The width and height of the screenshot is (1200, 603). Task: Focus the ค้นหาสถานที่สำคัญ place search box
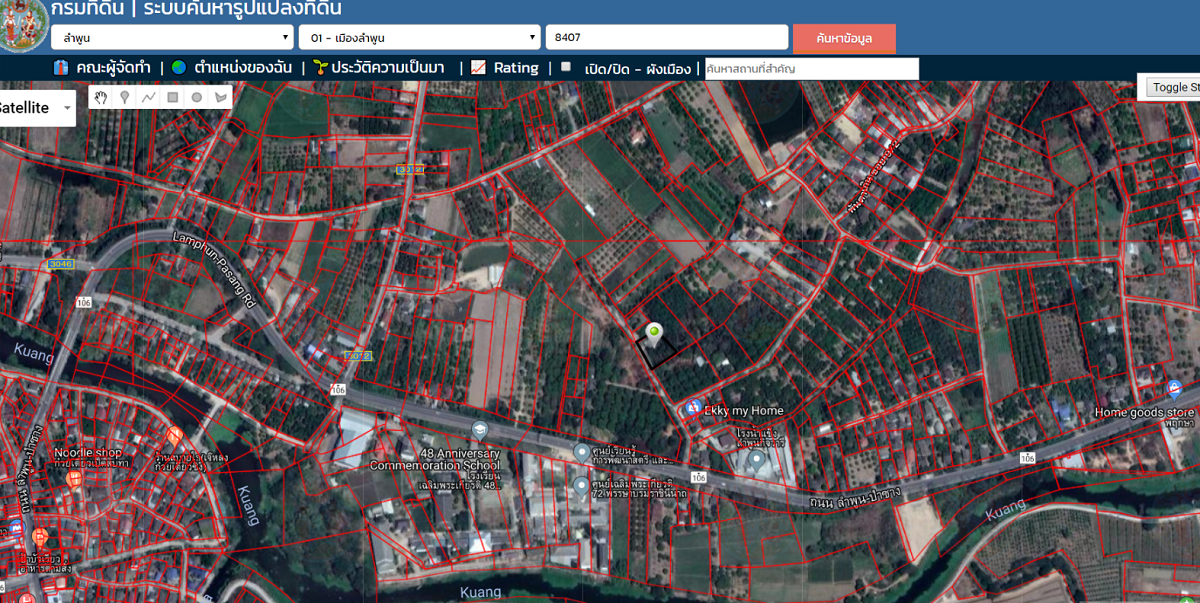(811, 69)
